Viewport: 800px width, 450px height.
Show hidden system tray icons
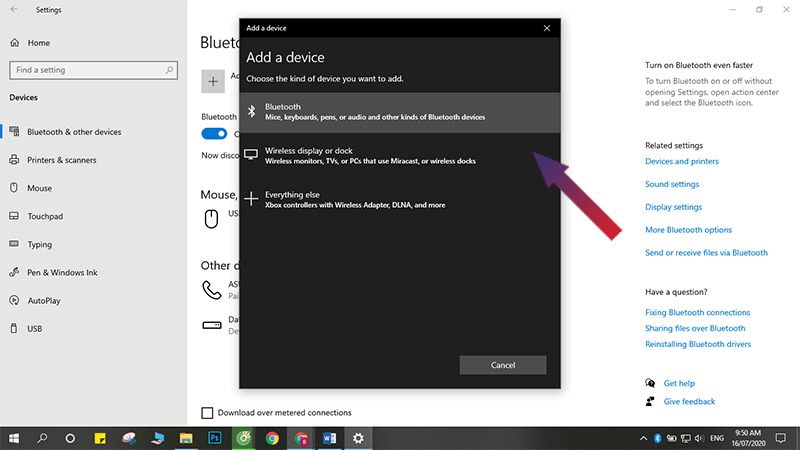pos(641,438)
